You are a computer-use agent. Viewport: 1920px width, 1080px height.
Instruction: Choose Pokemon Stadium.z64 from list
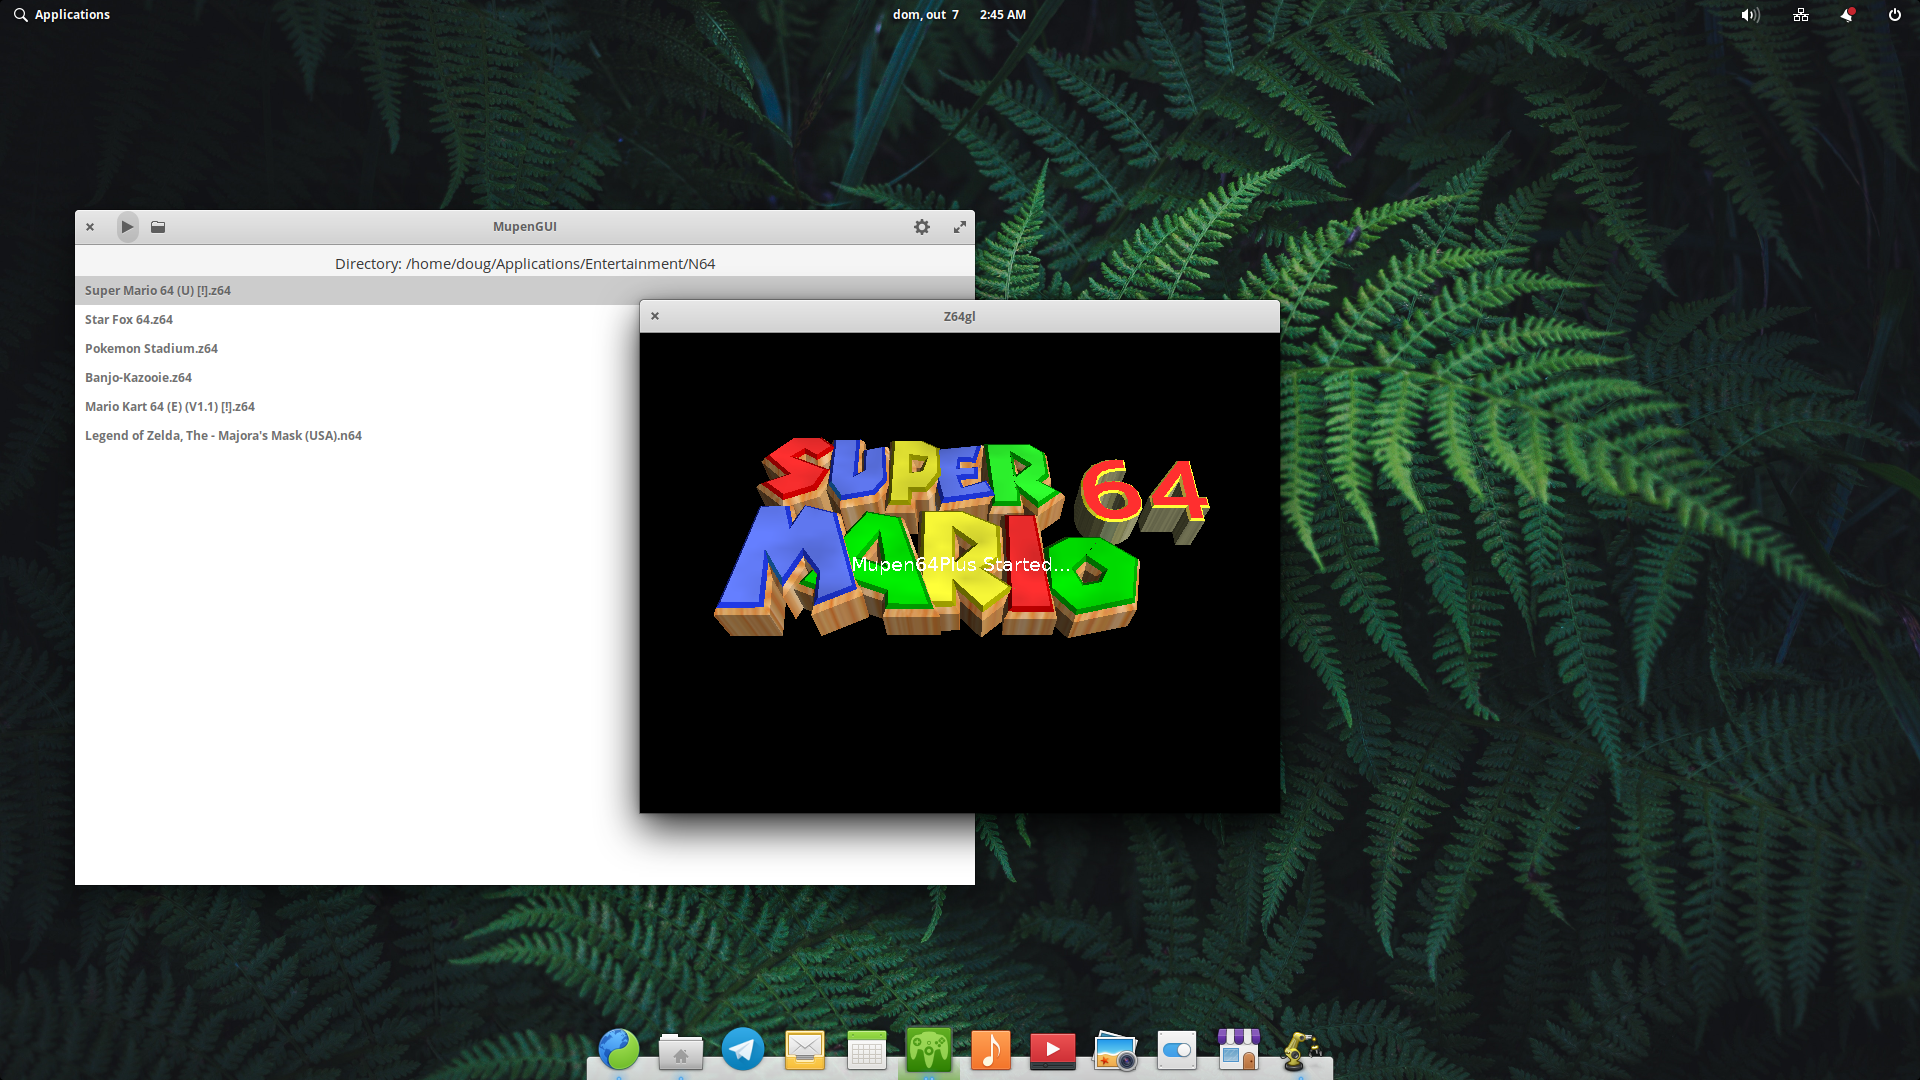point(151,349)
